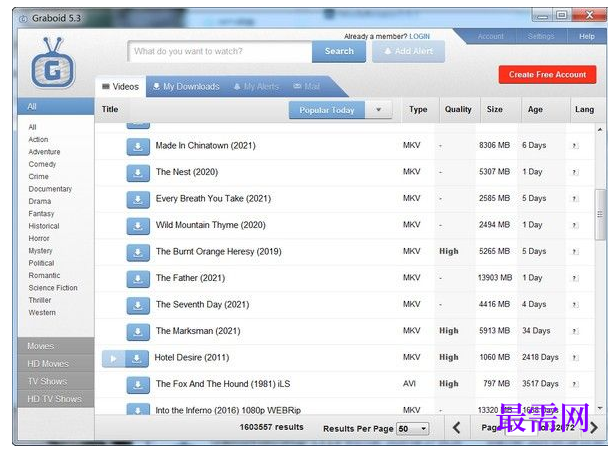Viewport: 608px width, 449px height.
Task: Download Made In Chinatown (2021)
Action: [x=138, y=147]
